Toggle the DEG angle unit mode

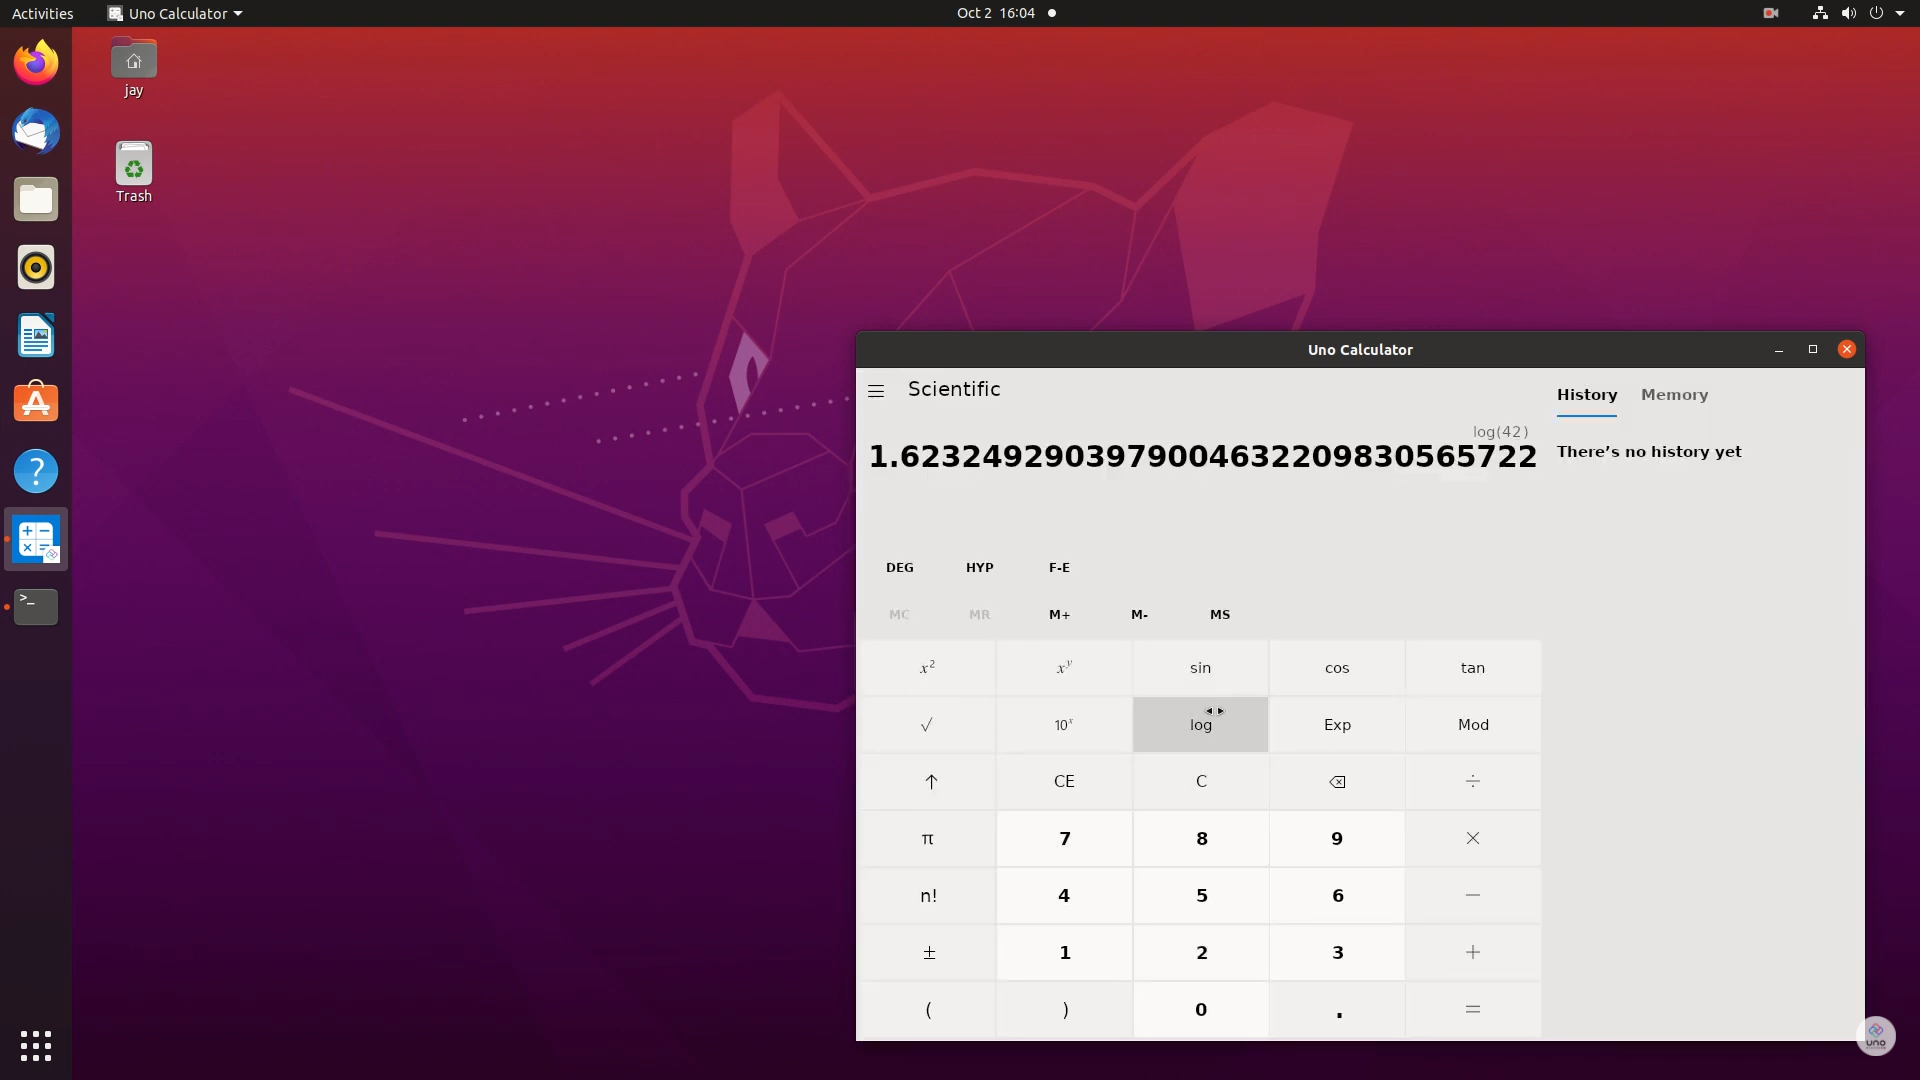pyautogui.click(x=899, y=567)
